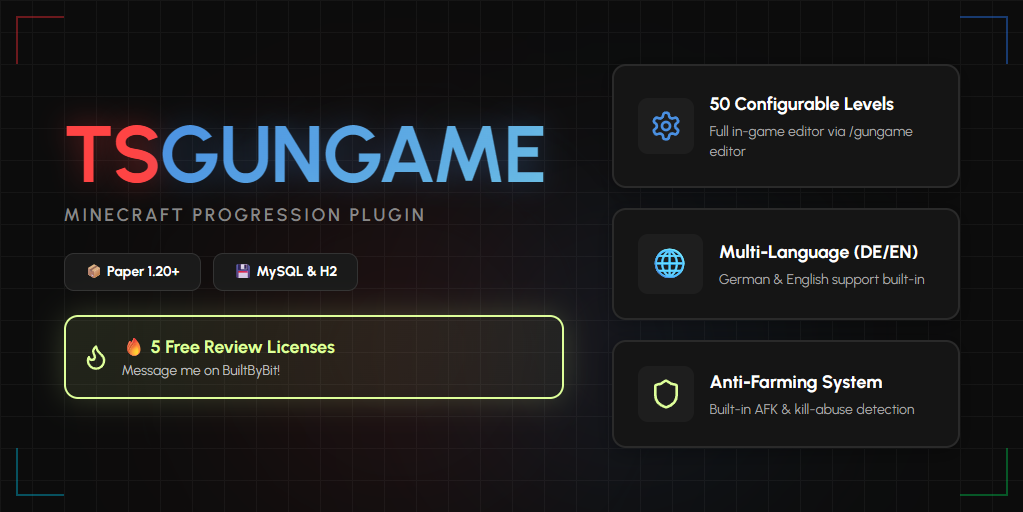Click "Message me on BuiltByBit!" text
This screenshot has height=512, width=1023.
(201, 370)
